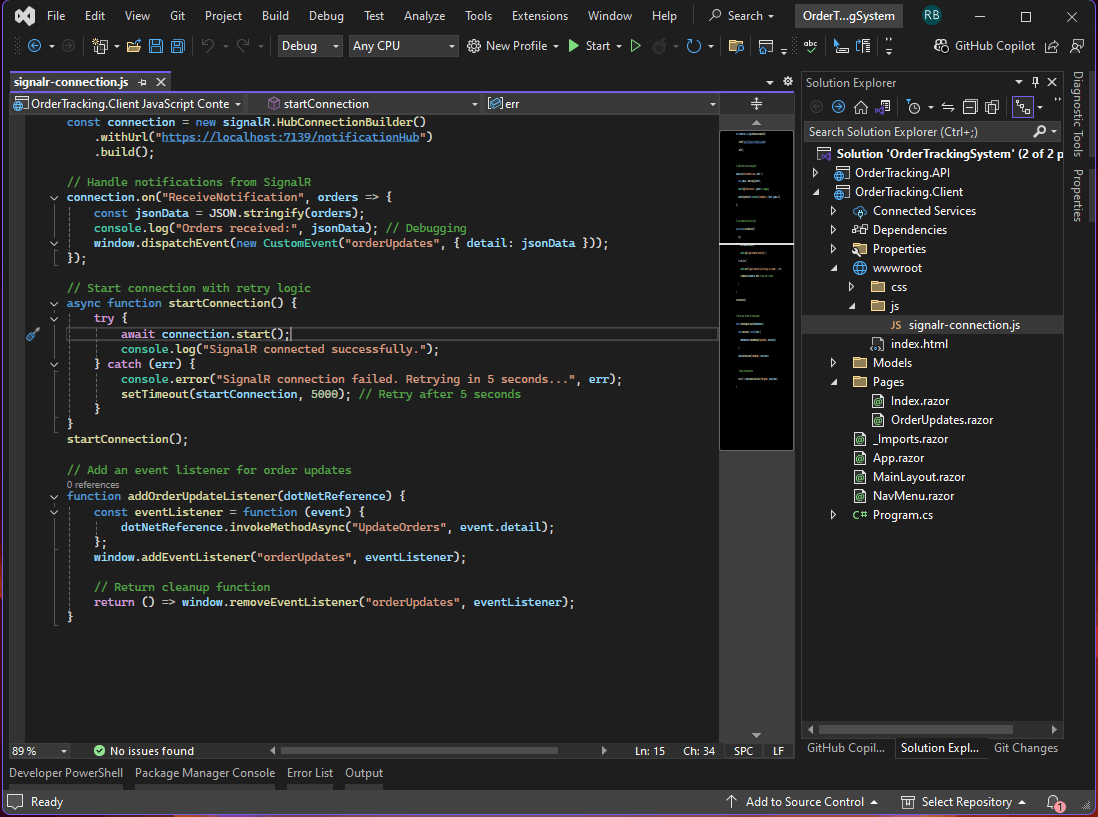Click Sync with Active Document icon
Viewport: 1098px width, 817px height.
coord(948,107)
